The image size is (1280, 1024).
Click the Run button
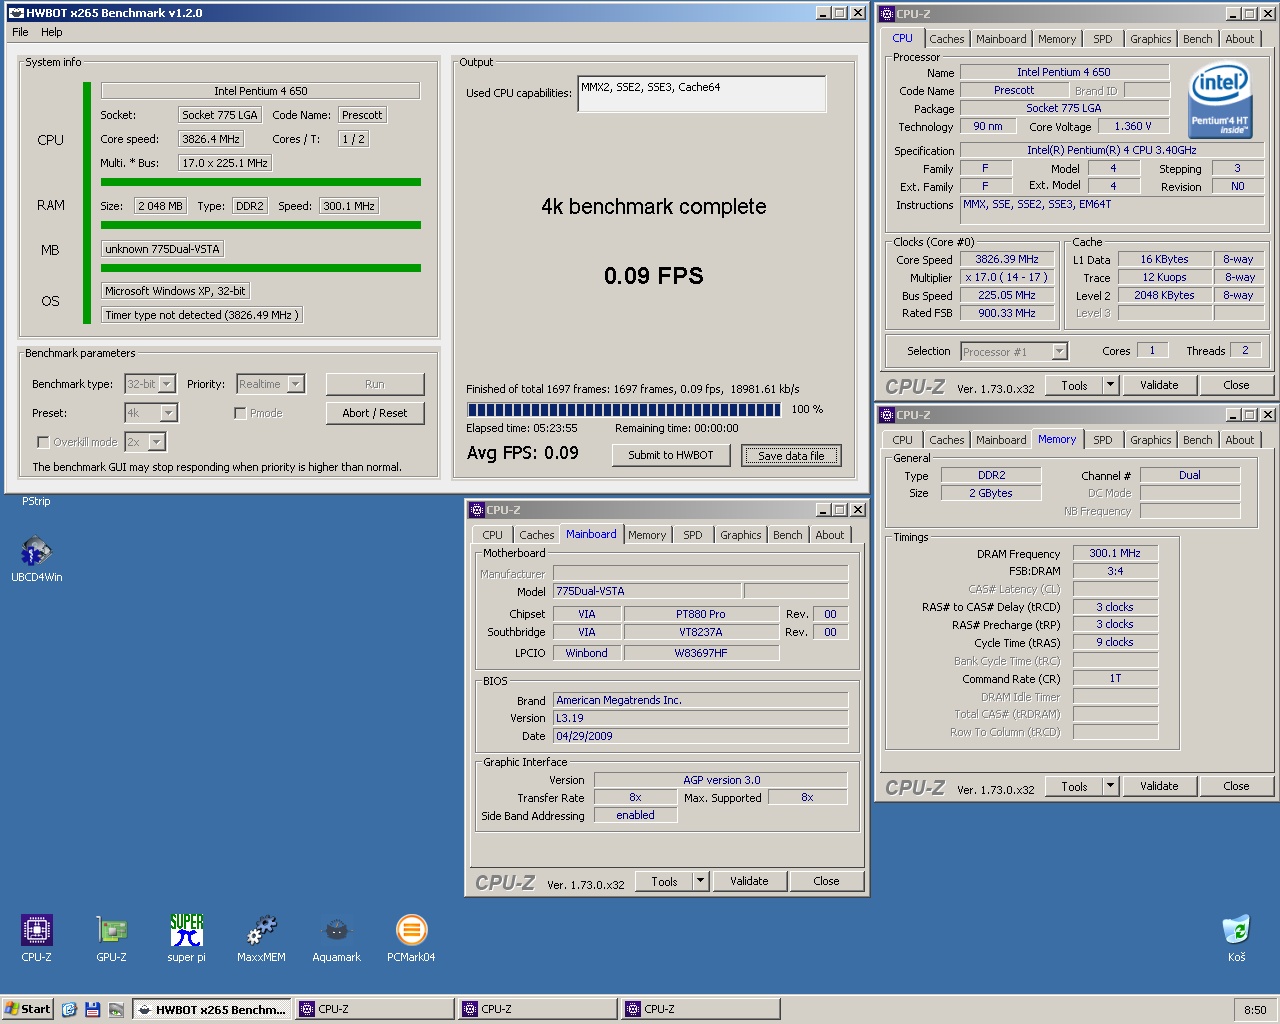tap(375, 384)
